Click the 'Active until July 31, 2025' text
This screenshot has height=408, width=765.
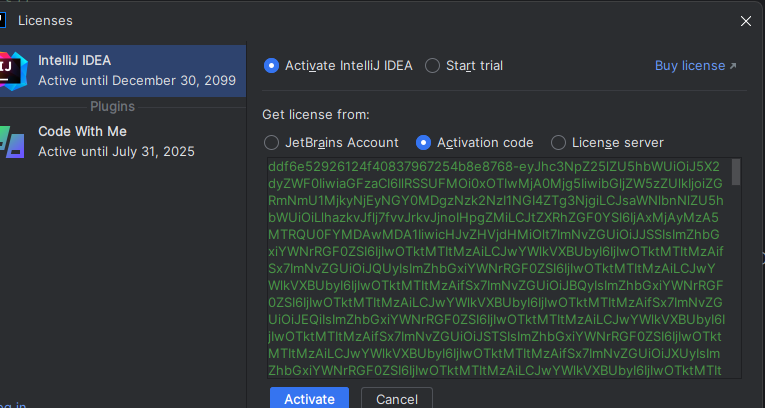tap(117, 152)
